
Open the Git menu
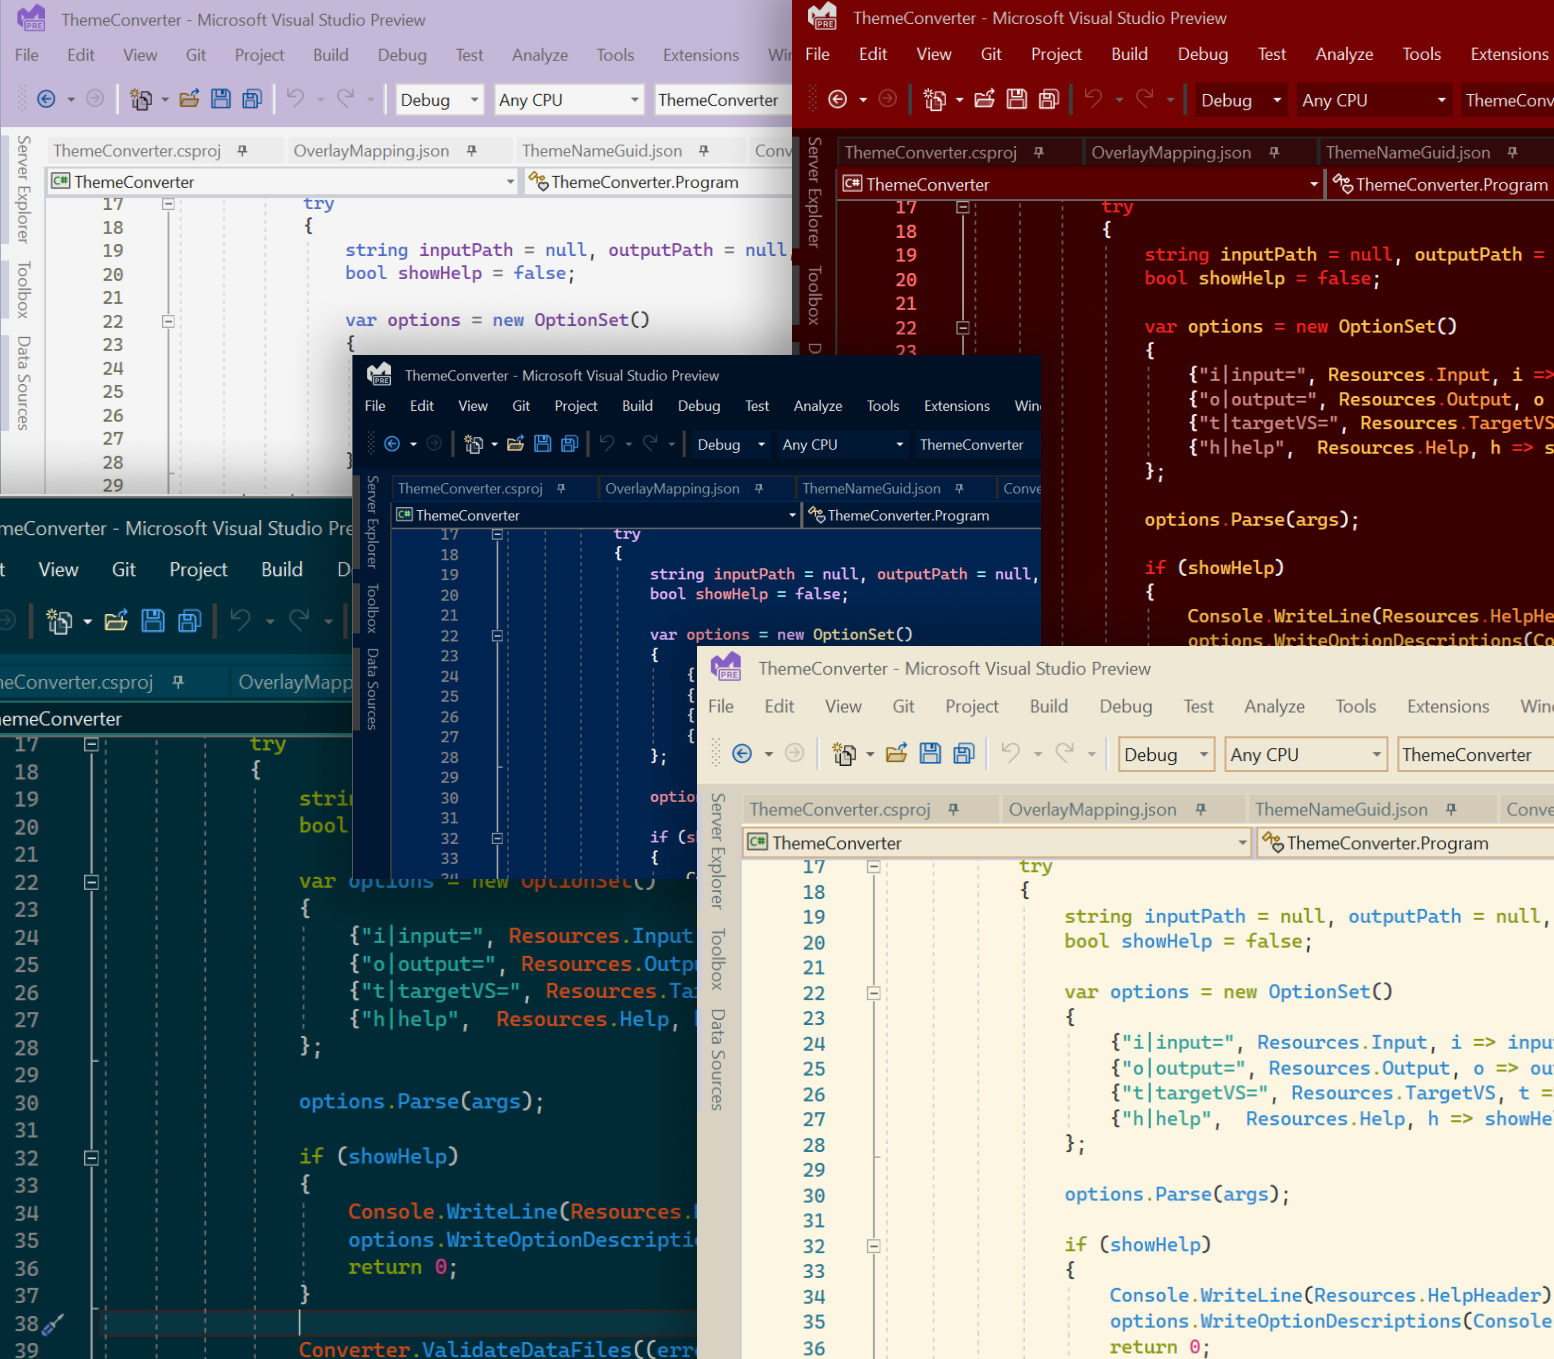point(903,706)
